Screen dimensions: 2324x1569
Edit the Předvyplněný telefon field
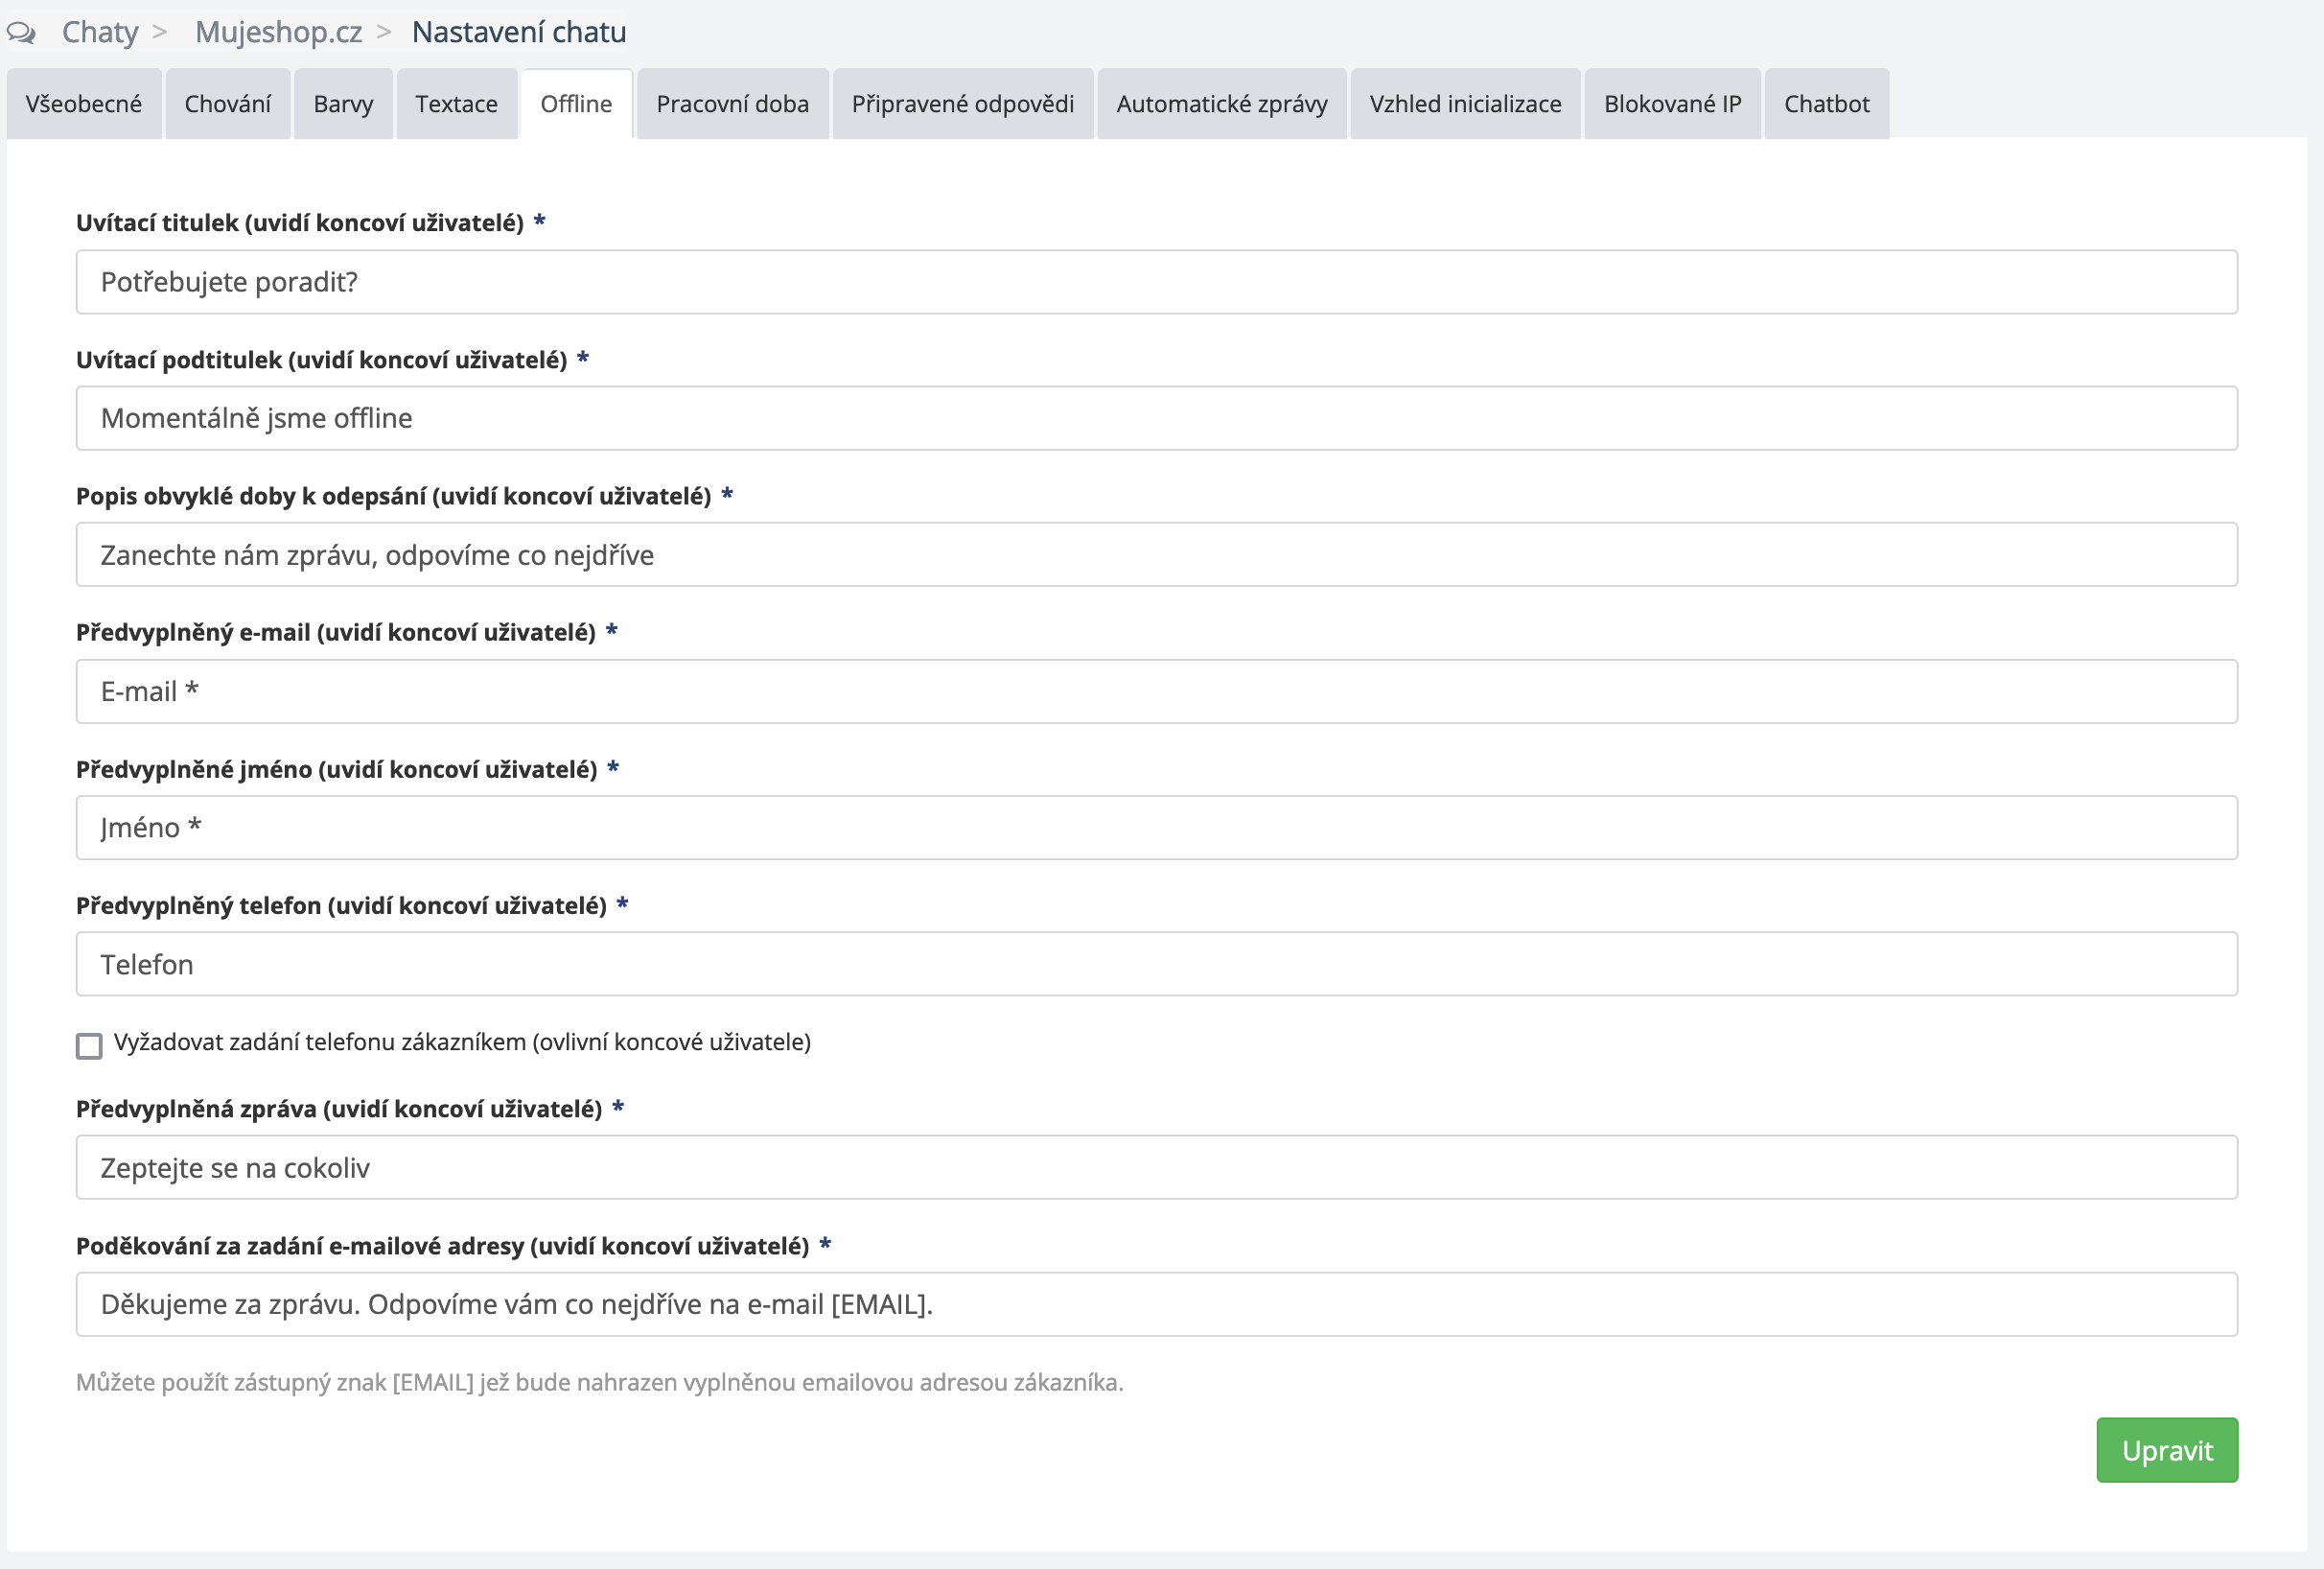[1156, 964]
